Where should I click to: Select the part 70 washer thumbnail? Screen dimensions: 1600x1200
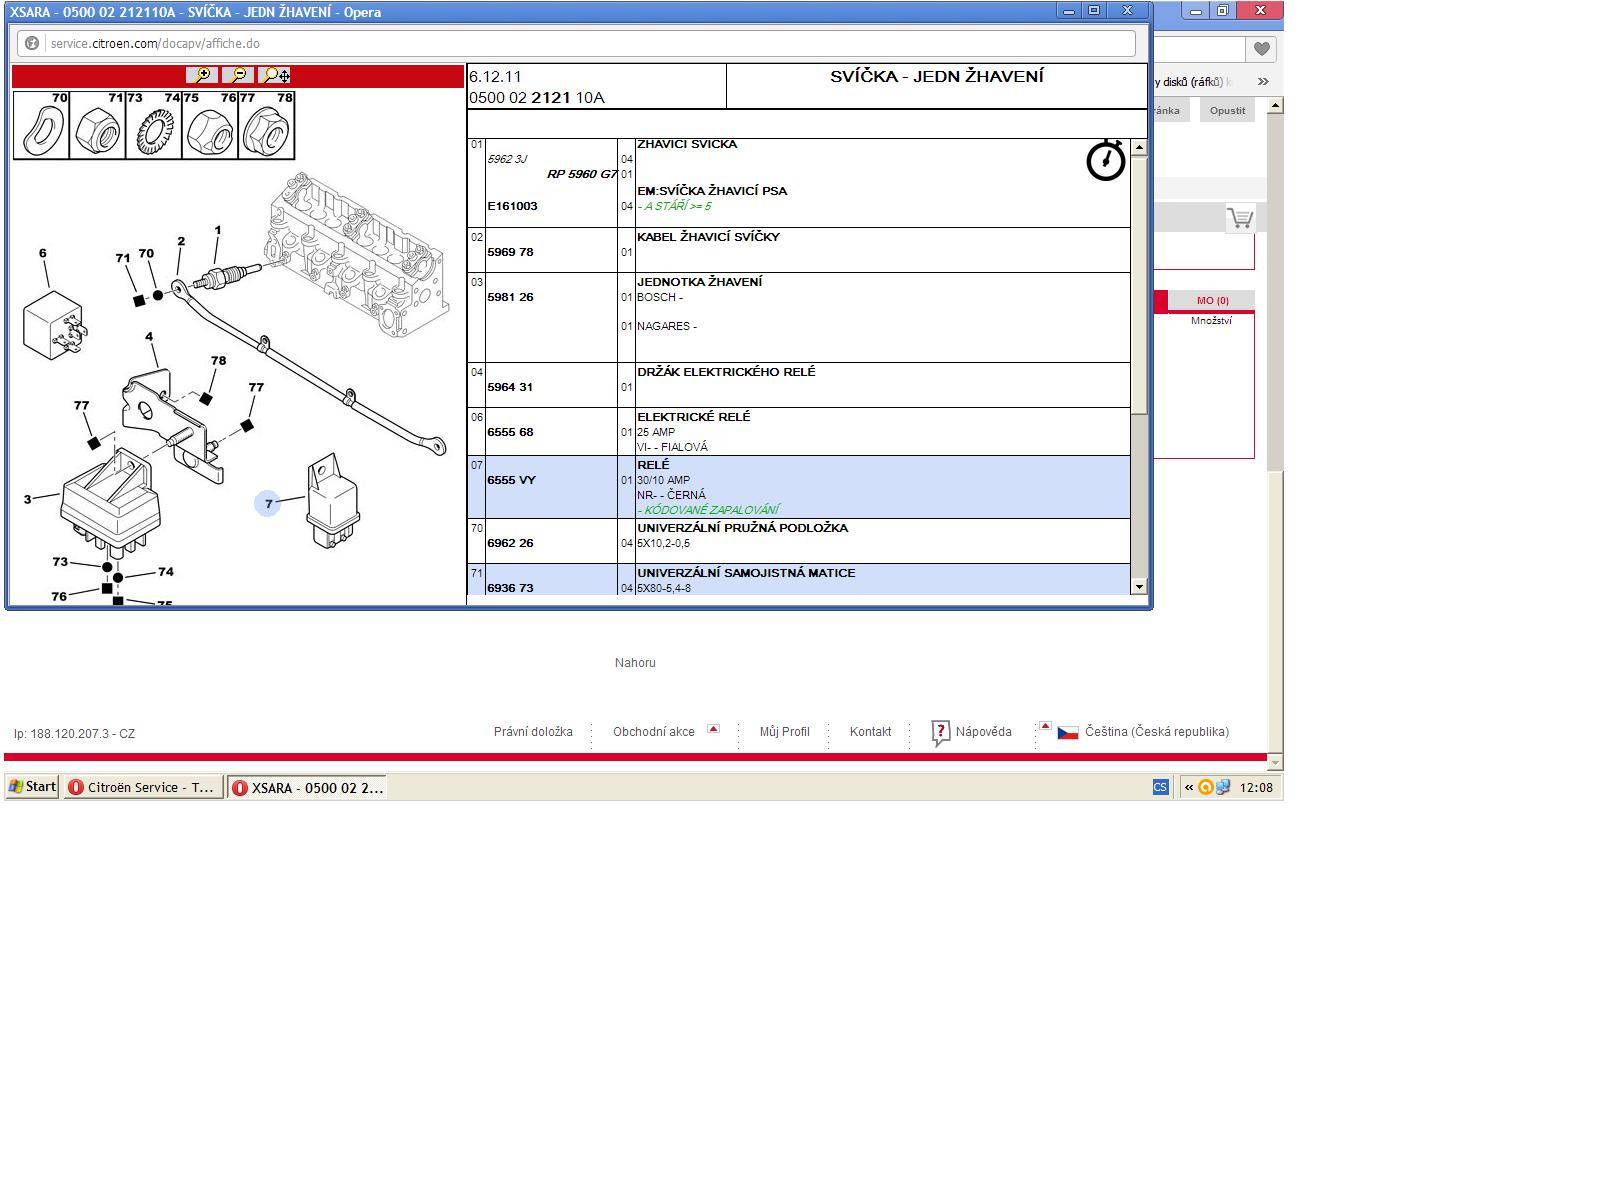(x=42, y=125)
